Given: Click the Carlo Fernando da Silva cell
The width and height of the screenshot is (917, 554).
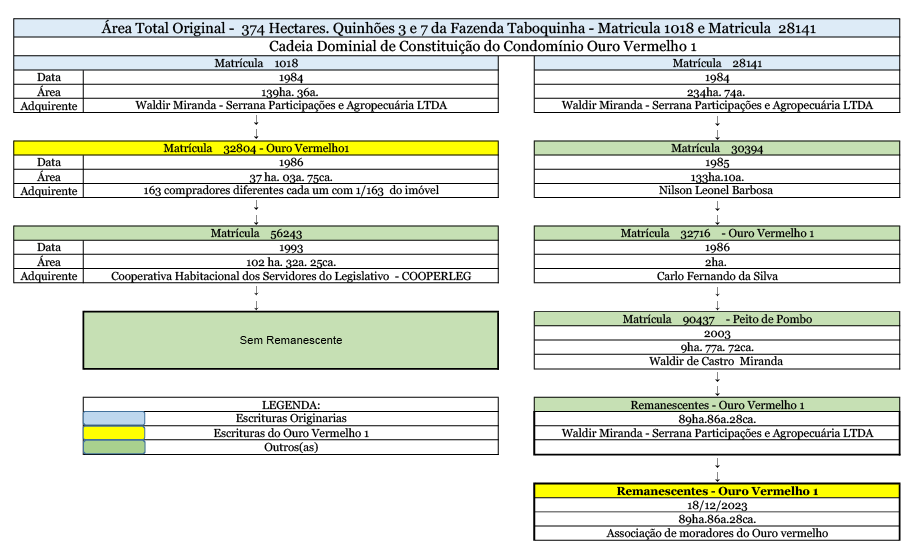Looking at the screenshot, I should pyautogui.click(x=717, y=276).
